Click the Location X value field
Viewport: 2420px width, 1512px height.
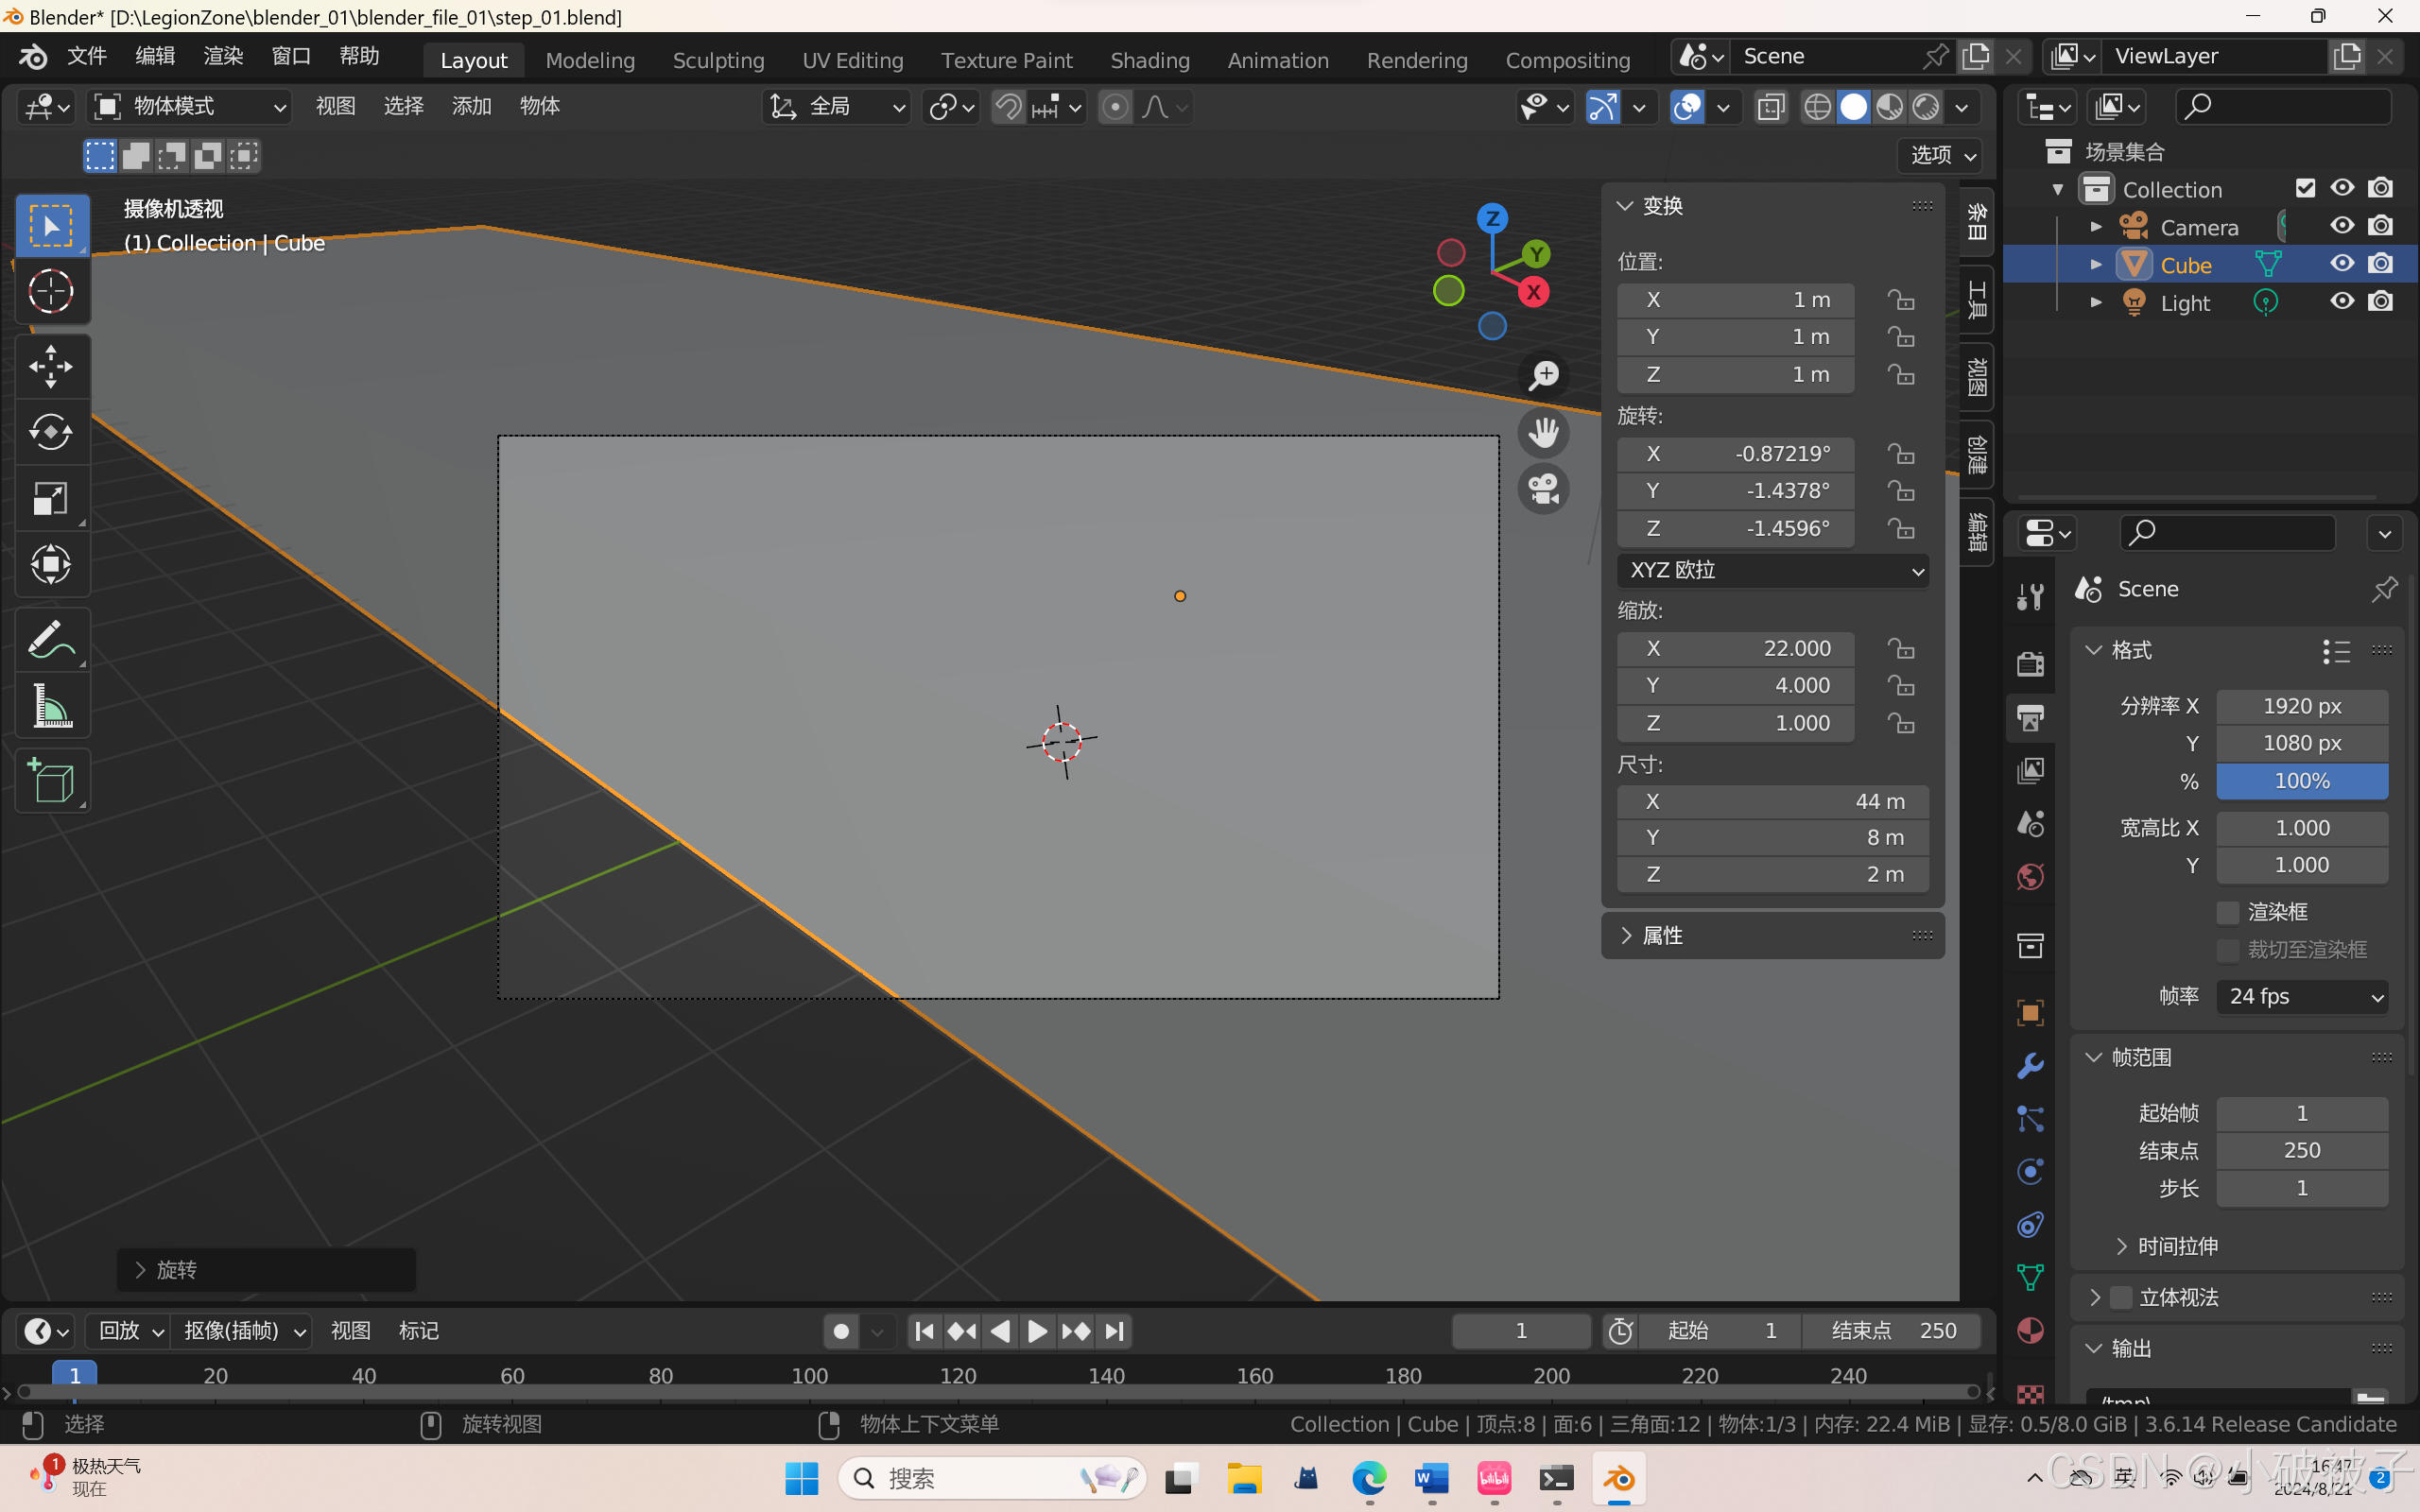point(1735,300)
